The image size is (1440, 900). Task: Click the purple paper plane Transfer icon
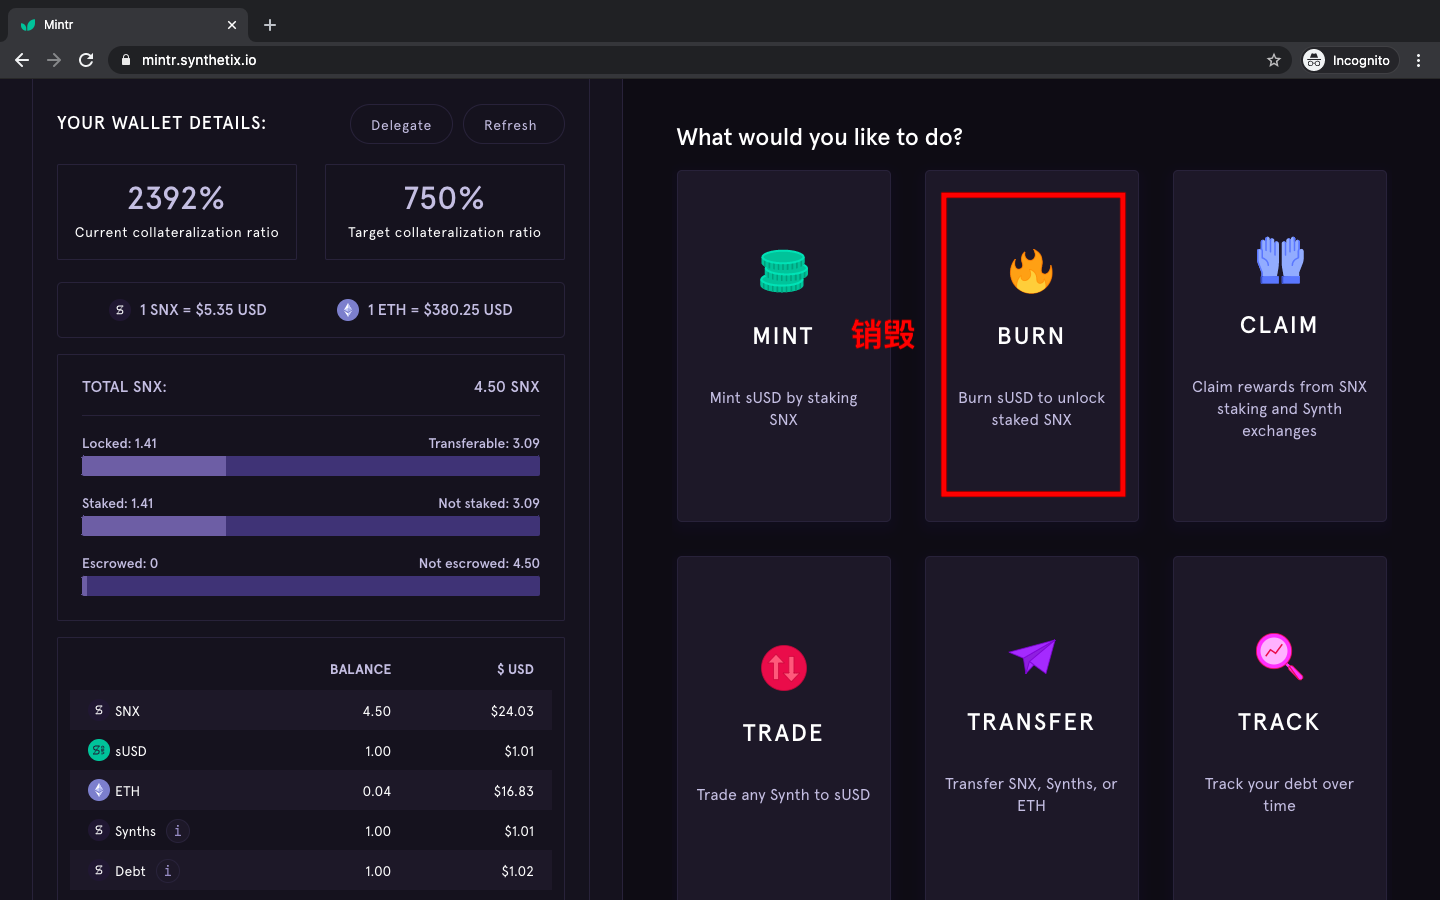(1032, 657)
